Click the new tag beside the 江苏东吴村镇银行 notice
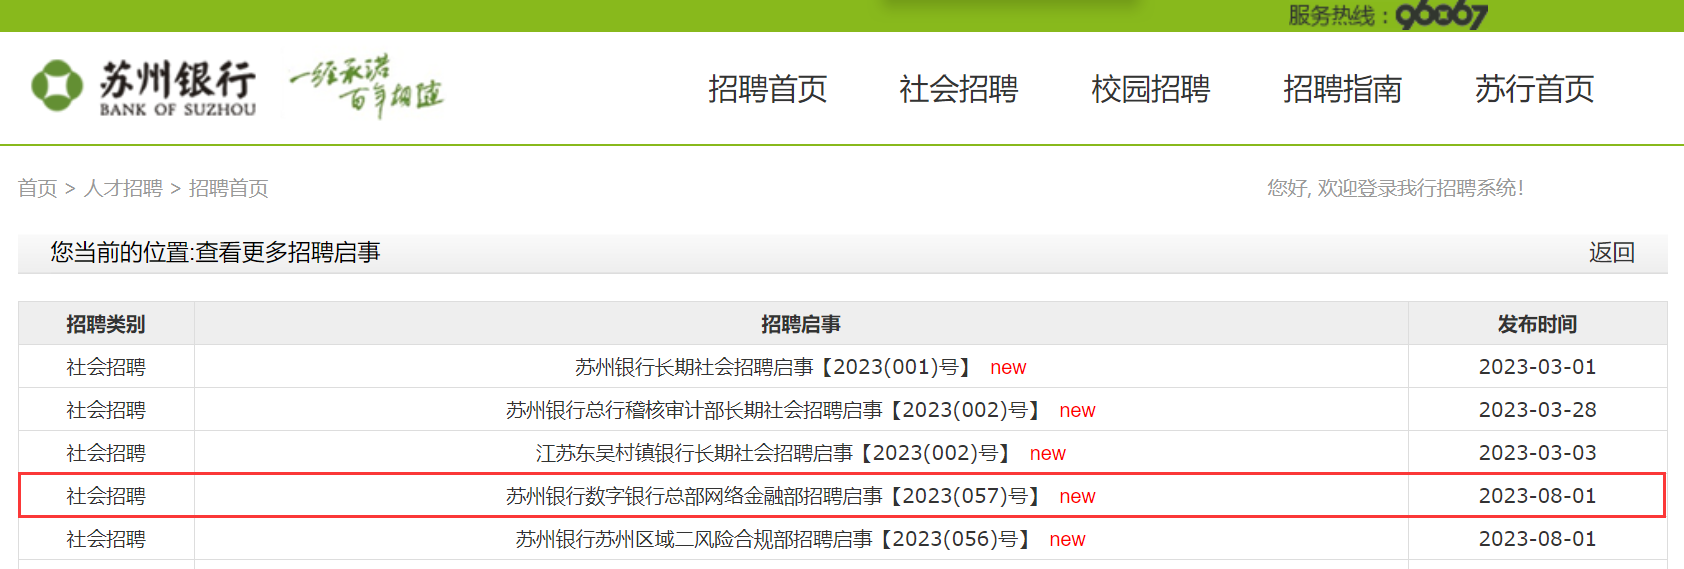 [x=1047, y=454]
